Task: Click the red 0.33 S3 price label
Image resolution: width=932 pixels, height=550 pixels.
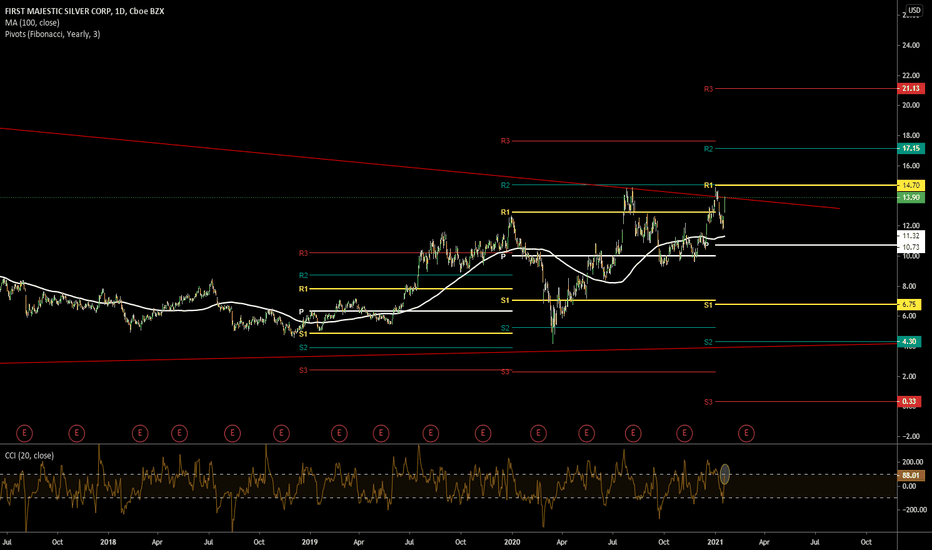Action: 909,402
